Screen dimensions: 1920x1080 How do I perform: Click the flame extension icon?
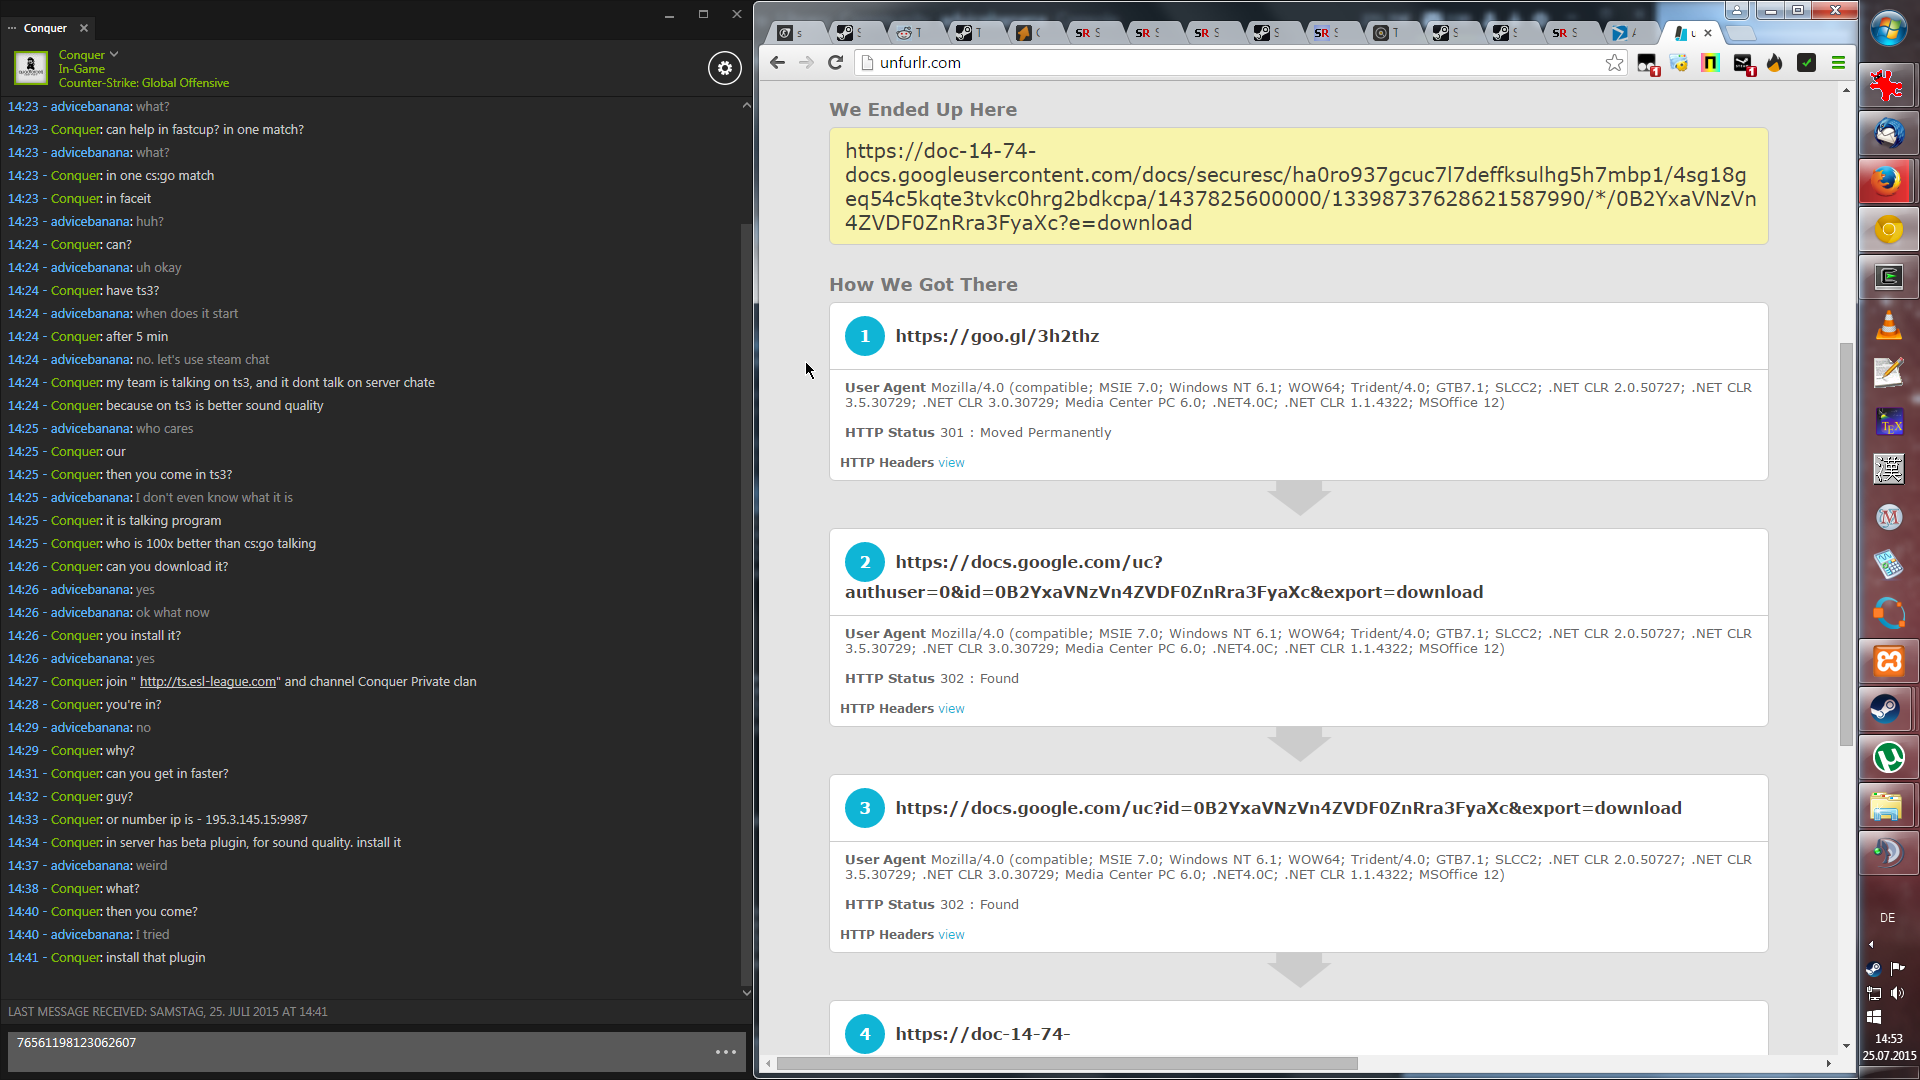point(1775,63)
